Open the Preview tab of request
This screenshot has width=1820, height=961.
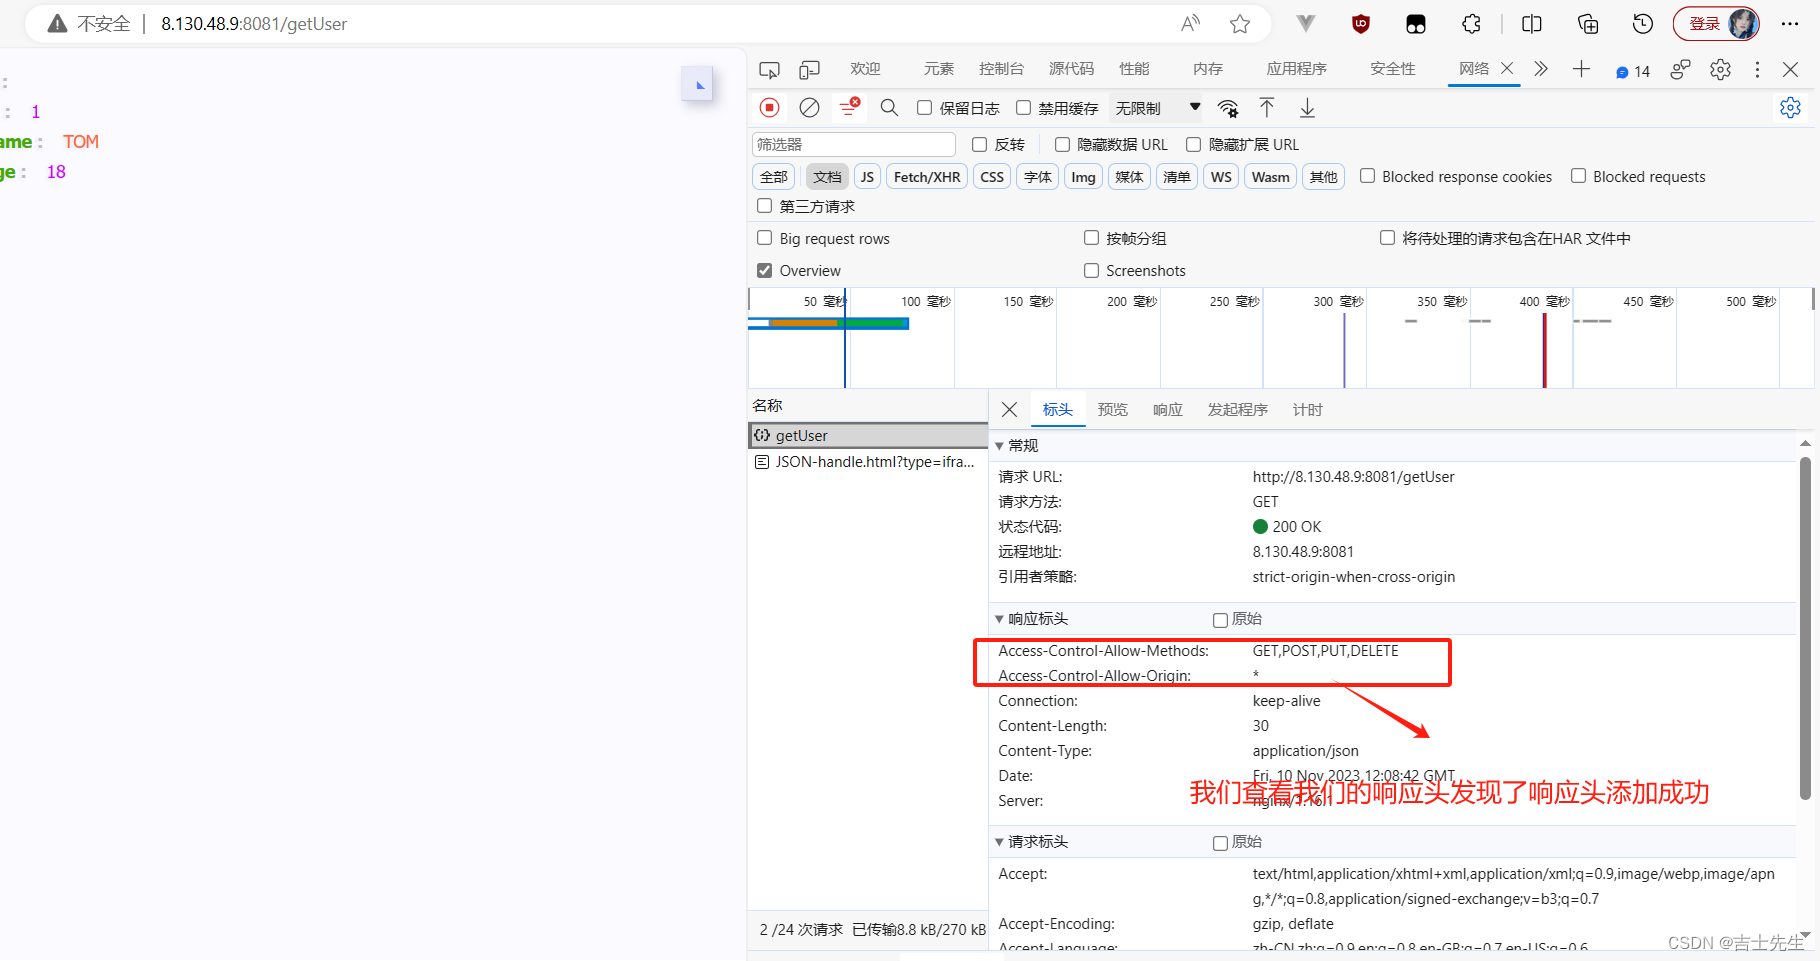tap(1112, 410)
